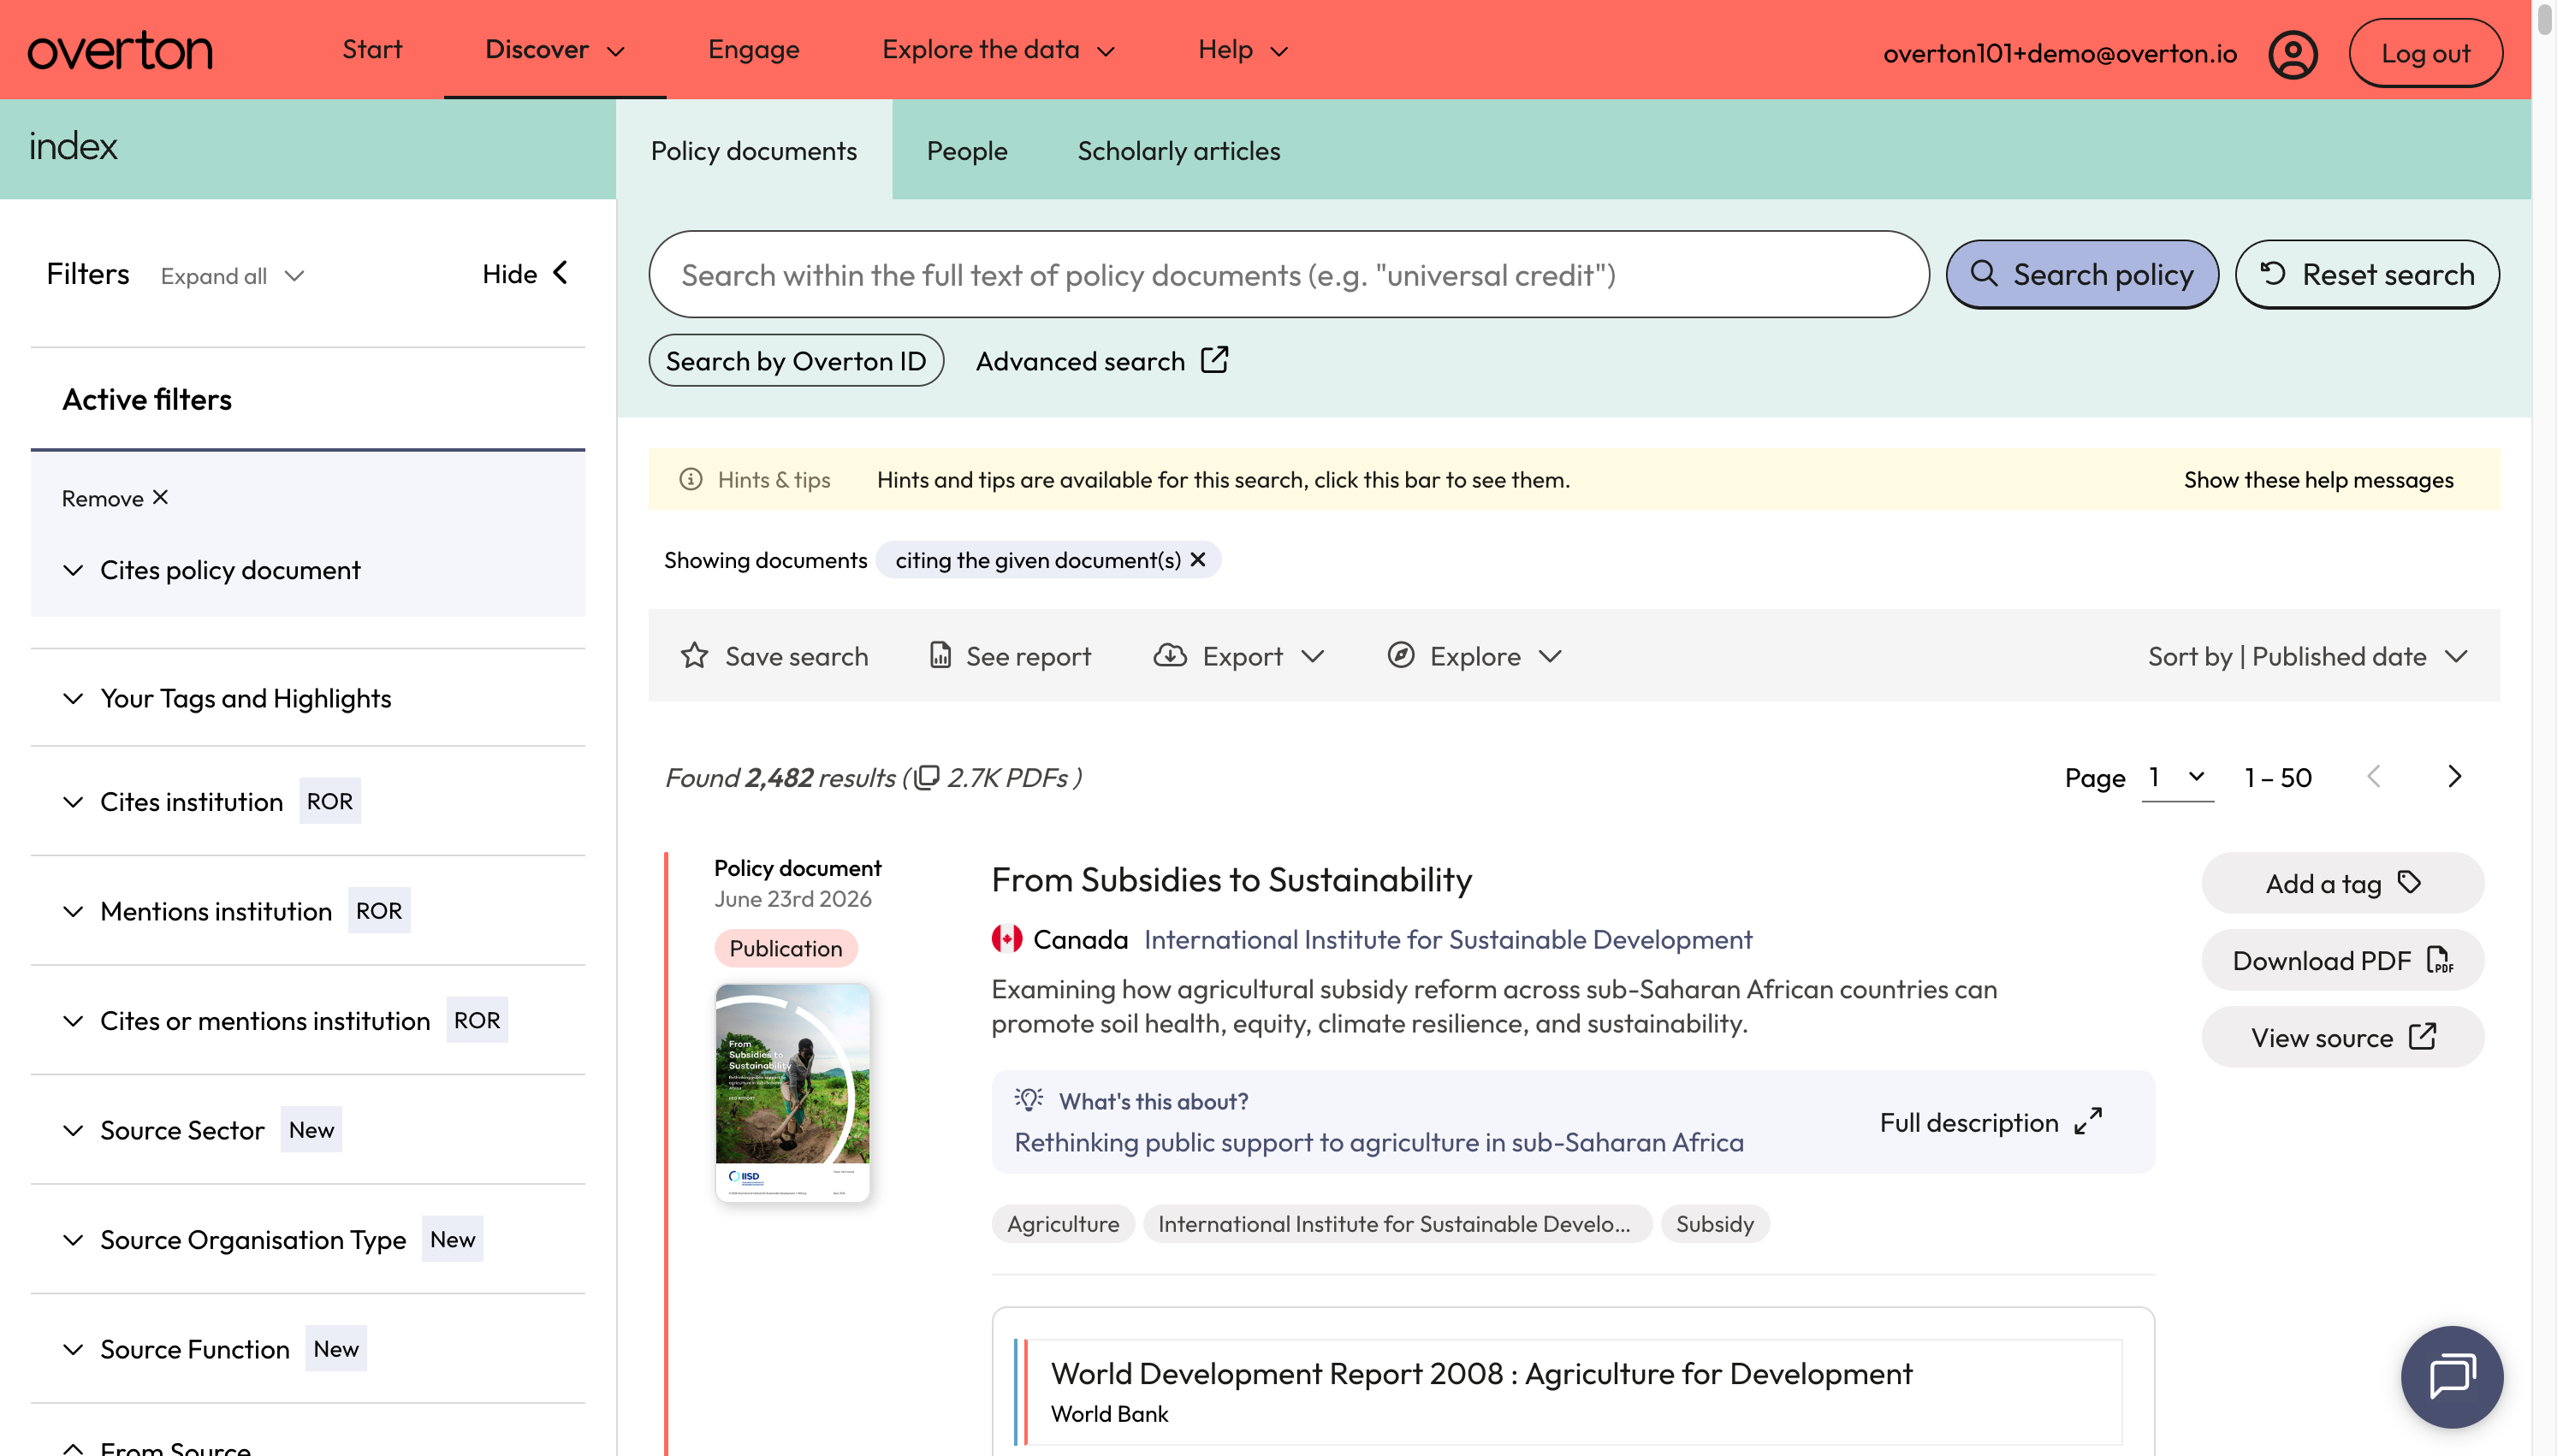This screenshot has width=2557, height=1456.
Task: Click the Subsidy topic tag
Action: [1714, 1223]
